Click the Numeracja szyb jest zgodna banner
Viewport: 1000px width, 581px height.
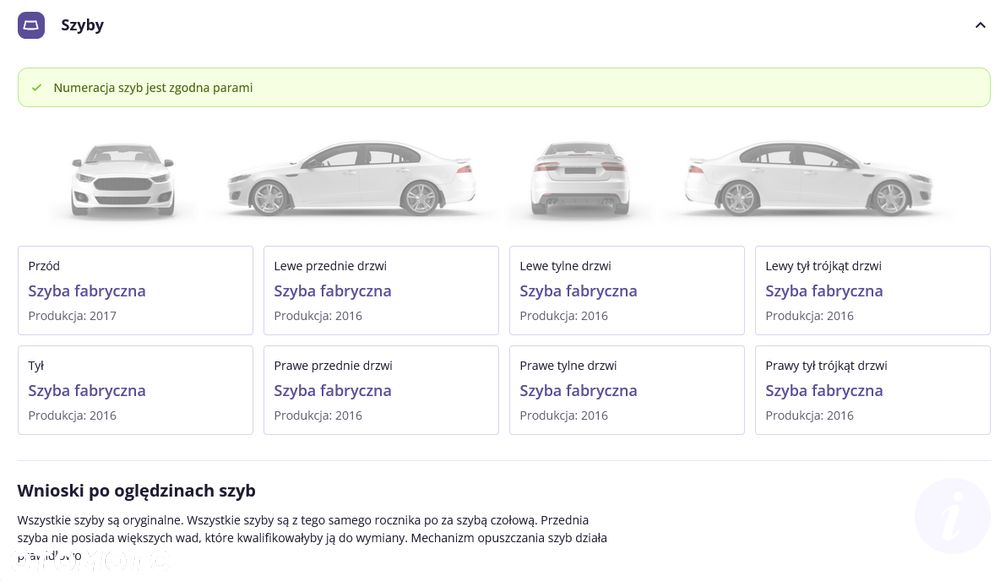pyautogui.click(x=504, y=87)
